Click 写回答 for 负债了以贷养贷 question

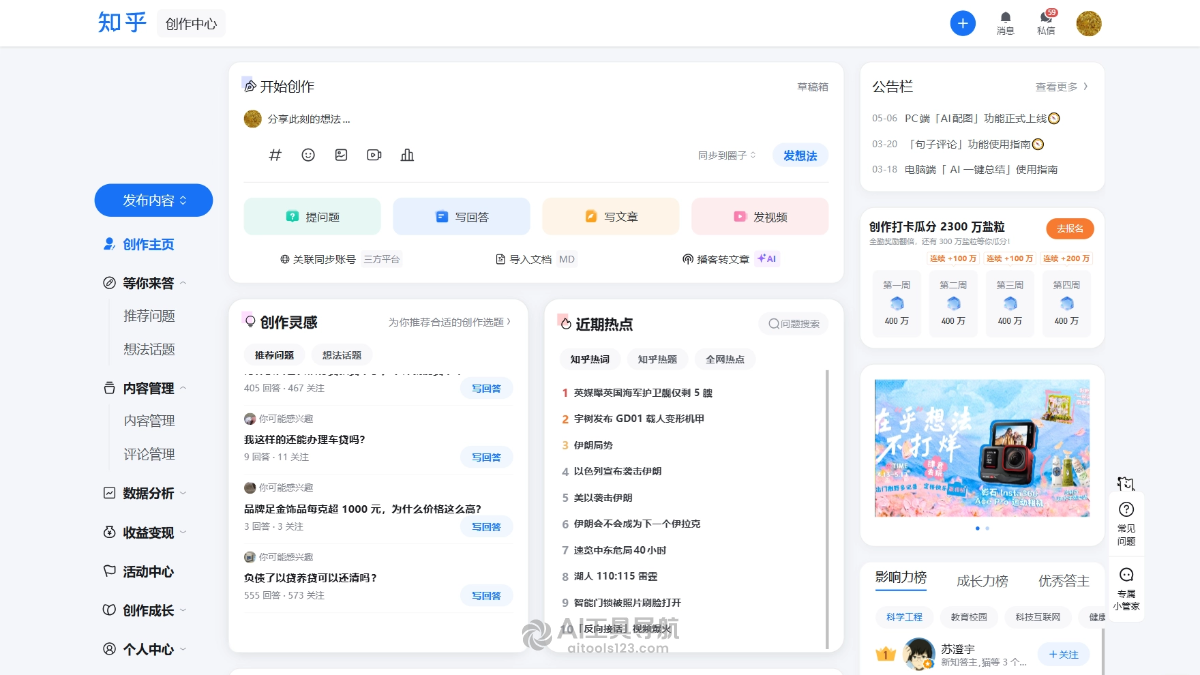[x=486, y=595]
